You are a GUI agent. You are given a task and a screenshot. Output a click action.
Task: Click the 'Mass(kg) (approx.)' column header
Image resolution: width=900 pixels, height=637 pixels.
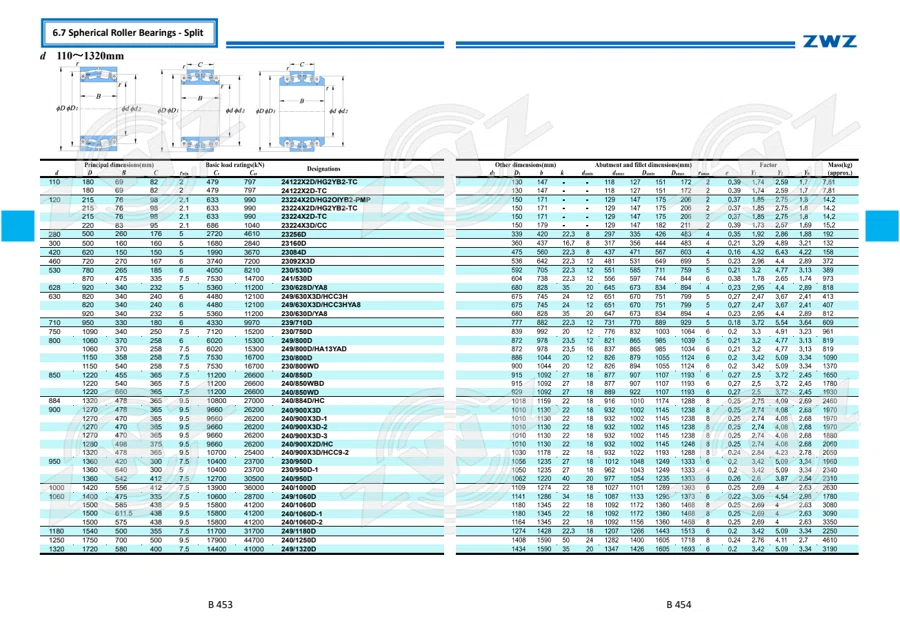coord(840,169)
